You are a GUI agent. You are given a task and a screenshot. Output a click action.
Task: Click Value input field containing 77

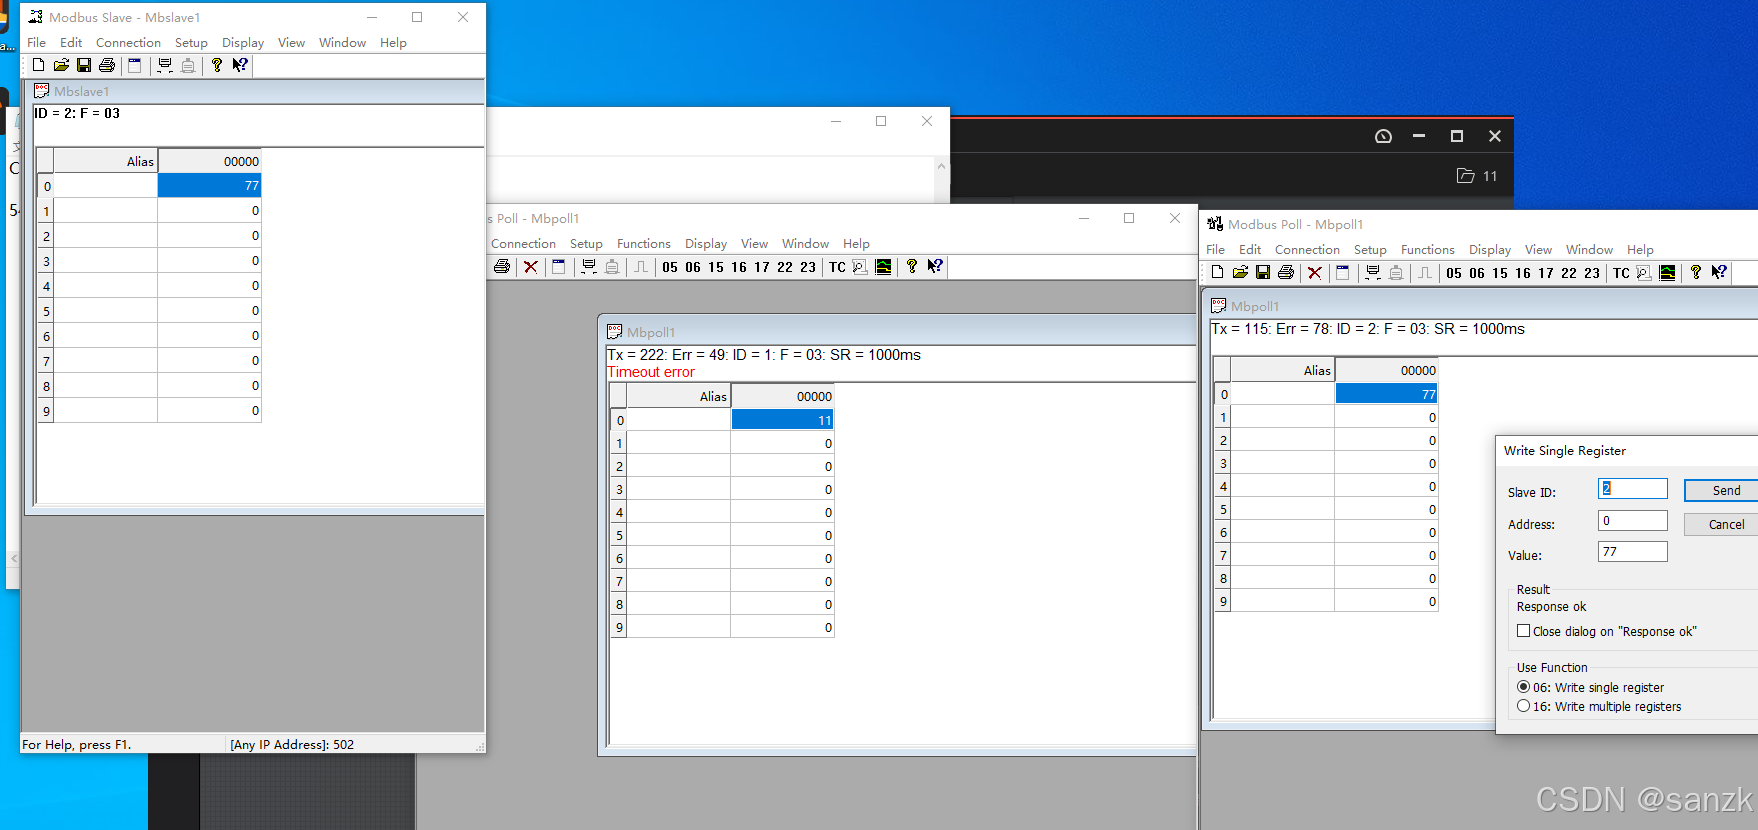pyautogui.click(x=1632, y=552)
